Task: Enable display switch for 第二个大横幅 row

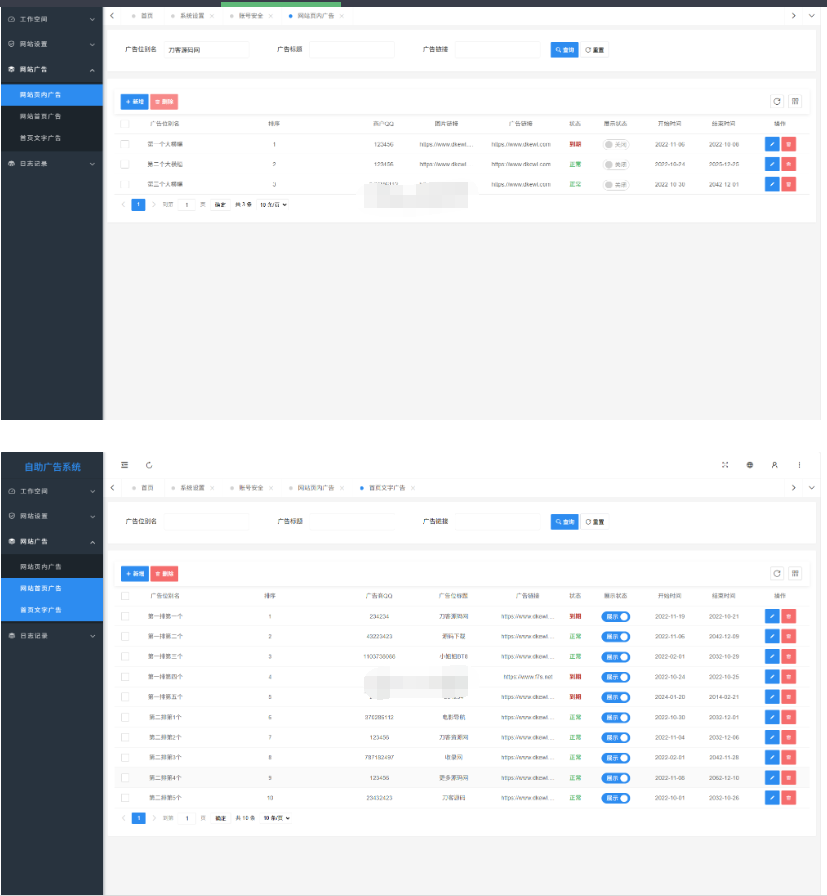Action: (615, 164)
